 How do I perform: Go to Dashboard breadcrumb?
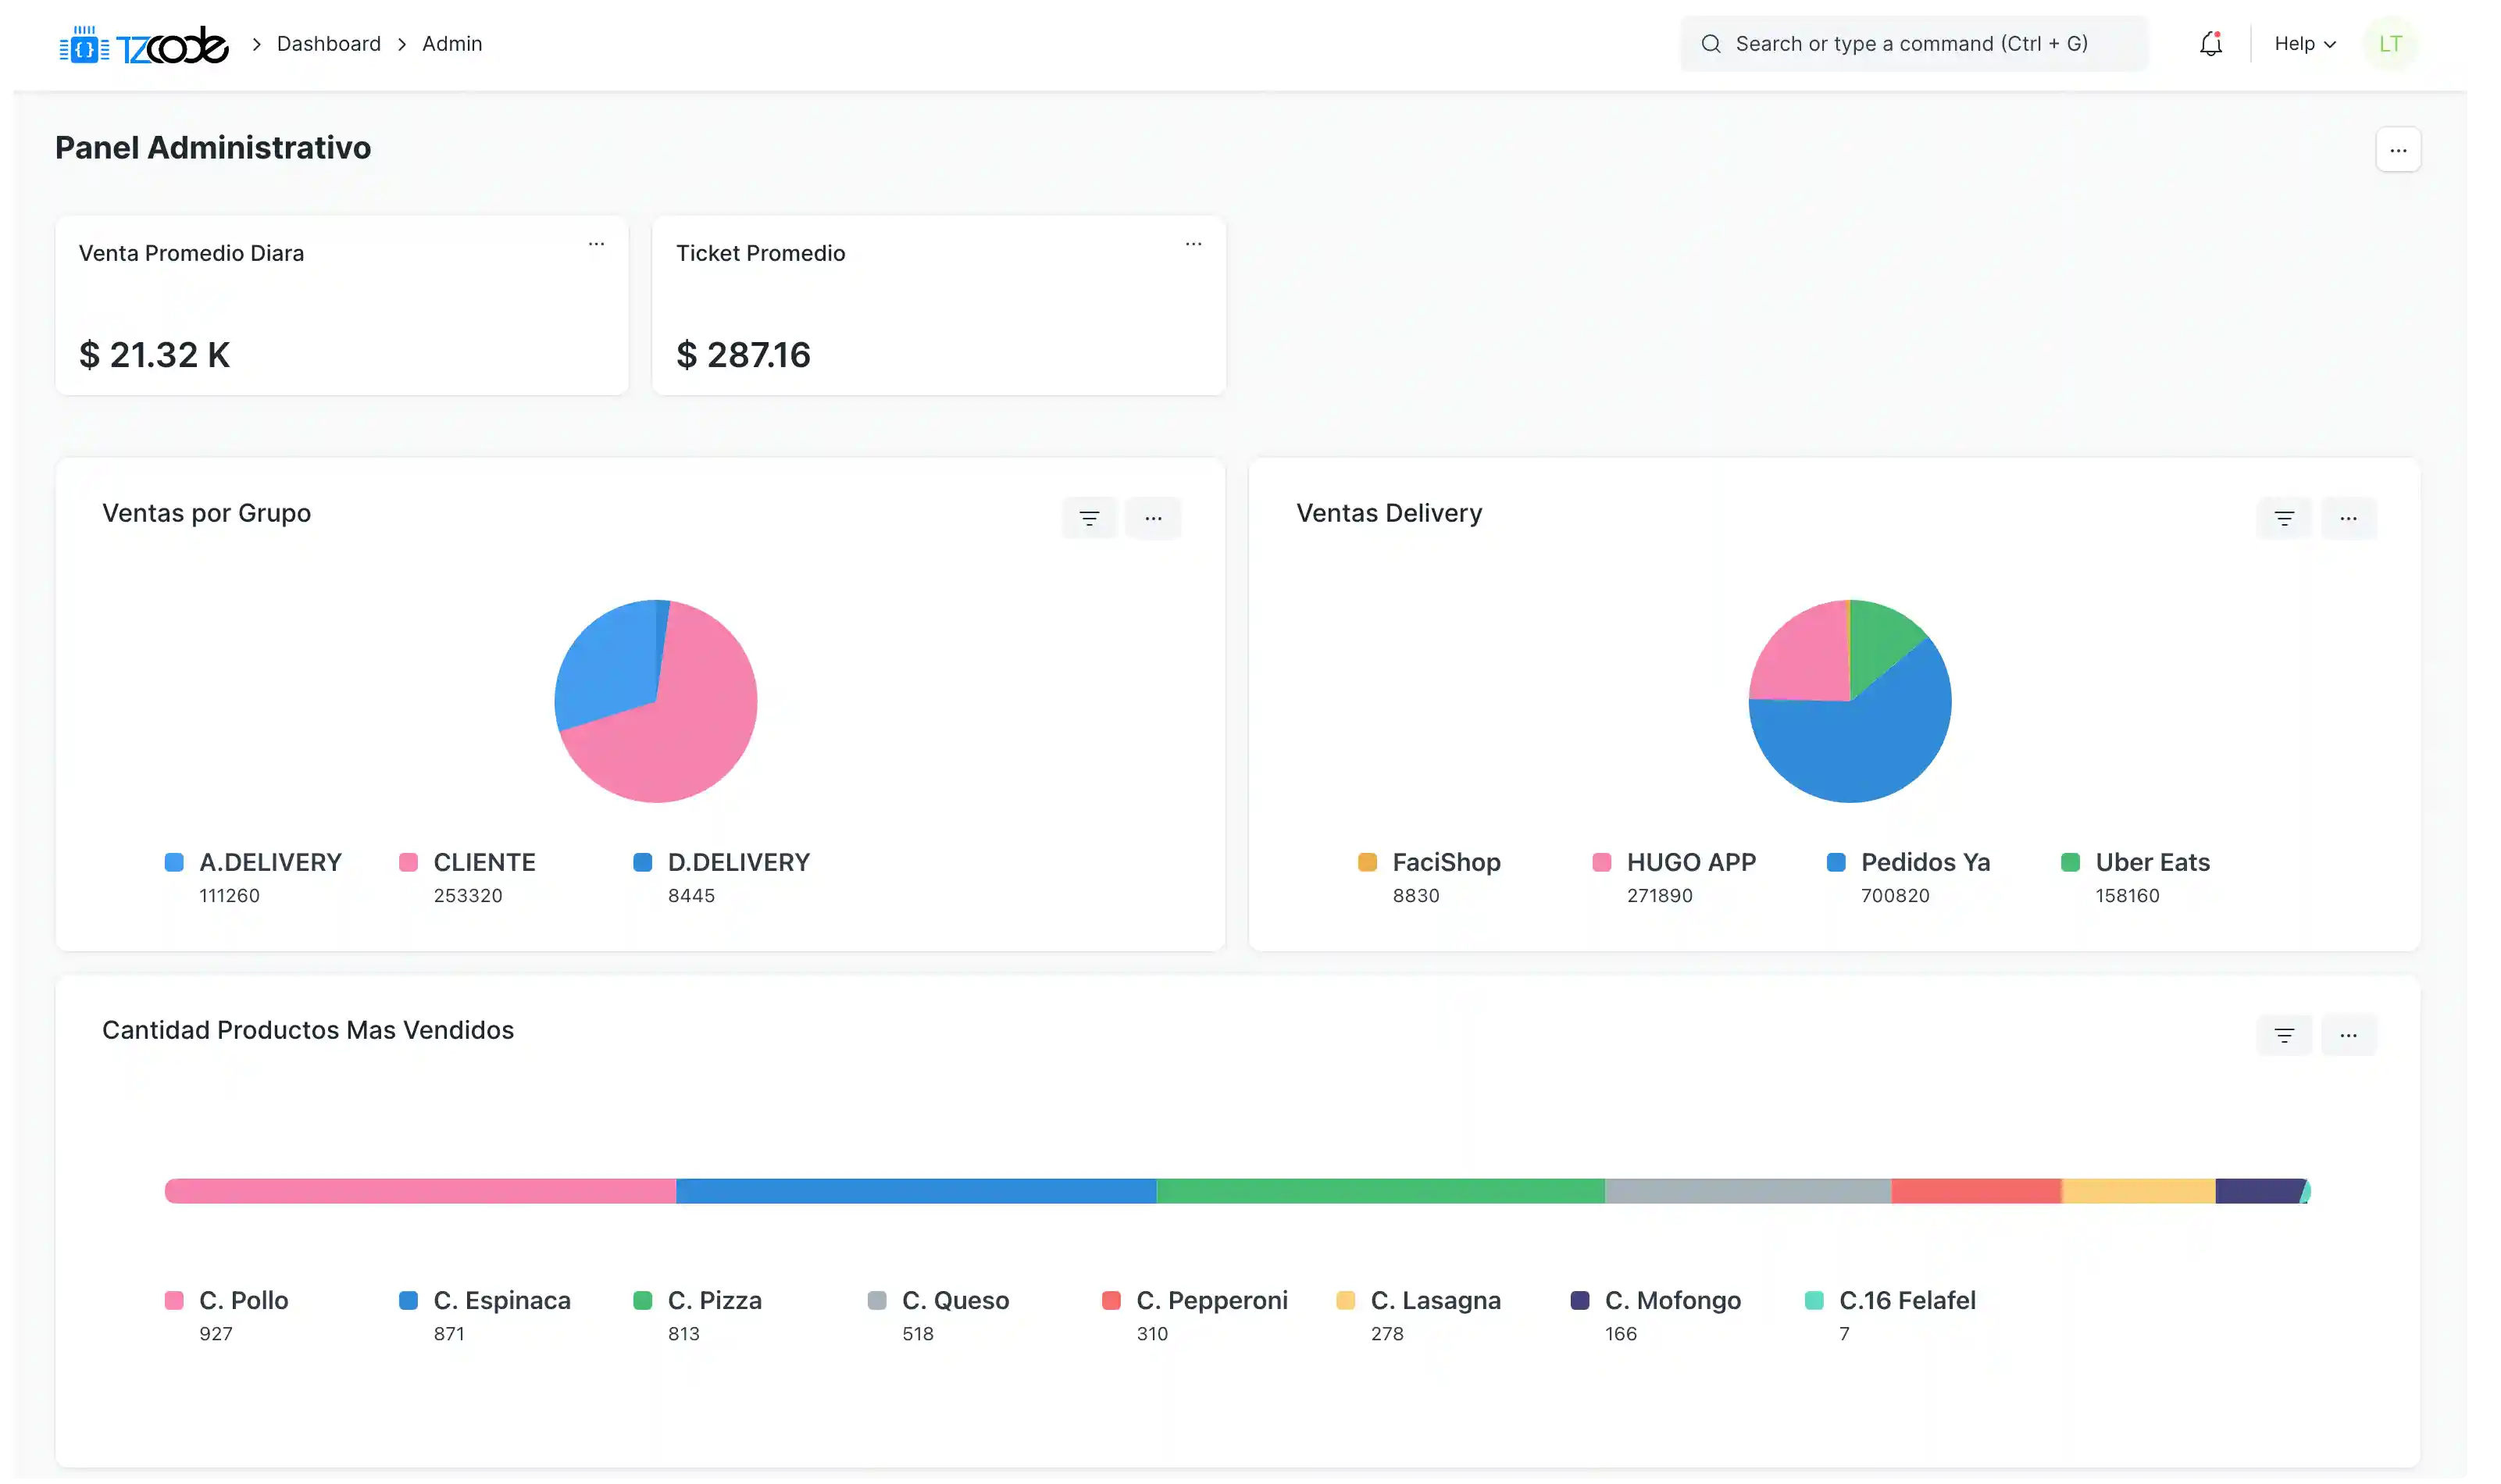[328, 44]
